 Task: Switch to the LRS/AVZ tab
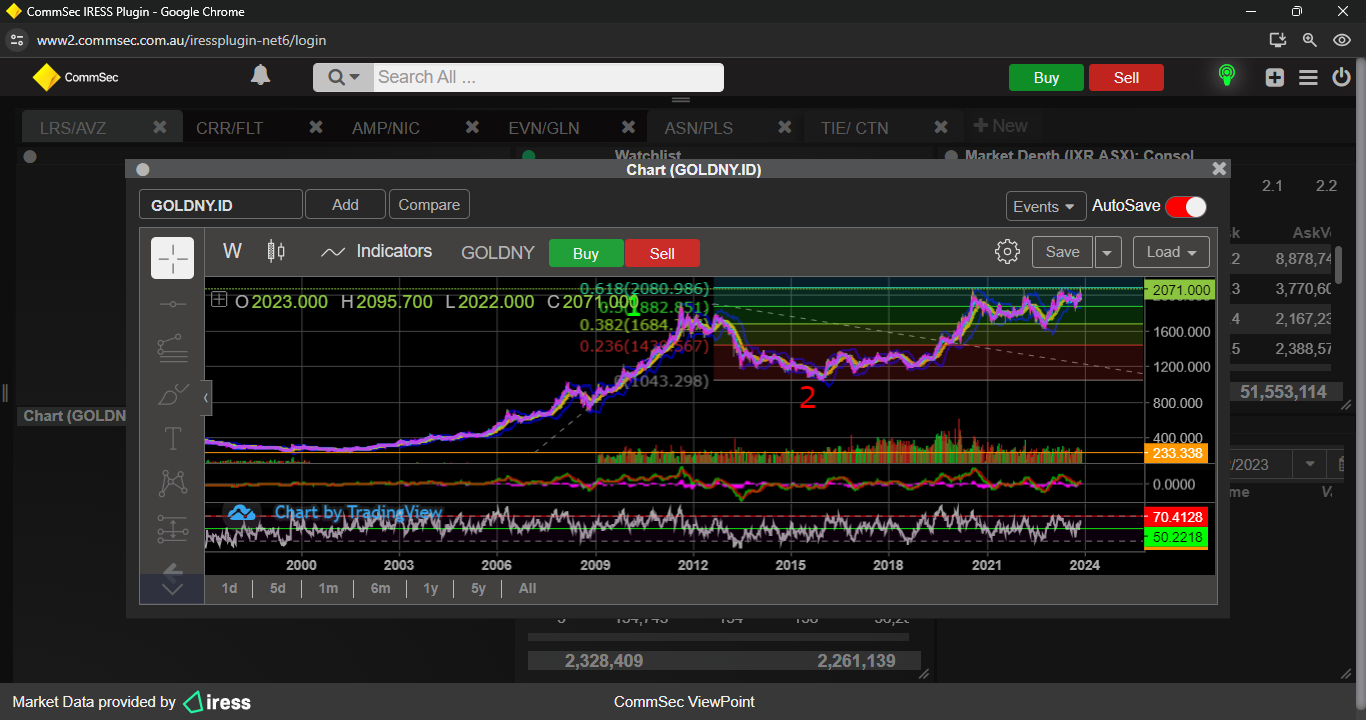(73, 128)
